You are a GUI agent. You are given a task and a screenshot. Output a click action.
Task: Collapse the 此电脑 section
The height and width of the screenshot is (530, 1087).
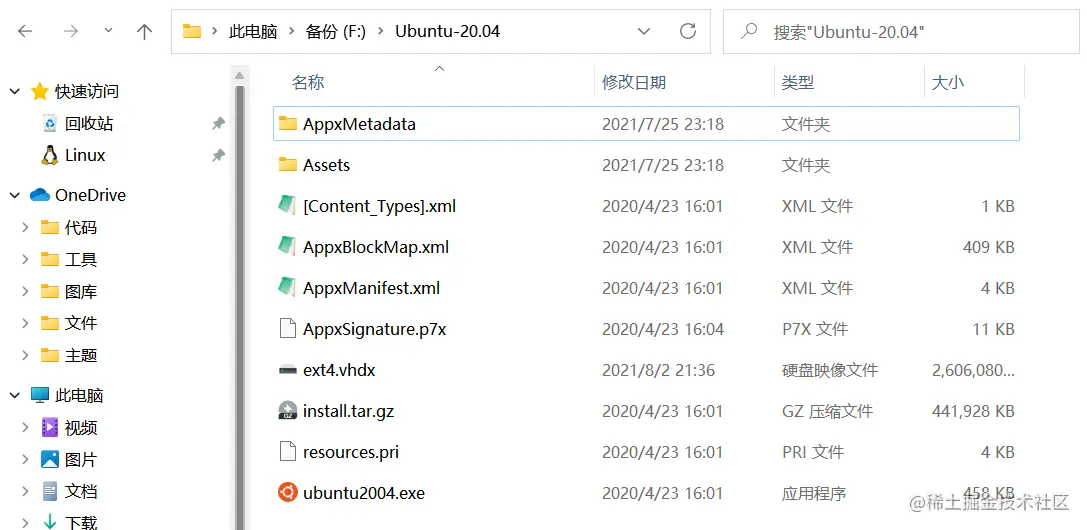(15, 396)
